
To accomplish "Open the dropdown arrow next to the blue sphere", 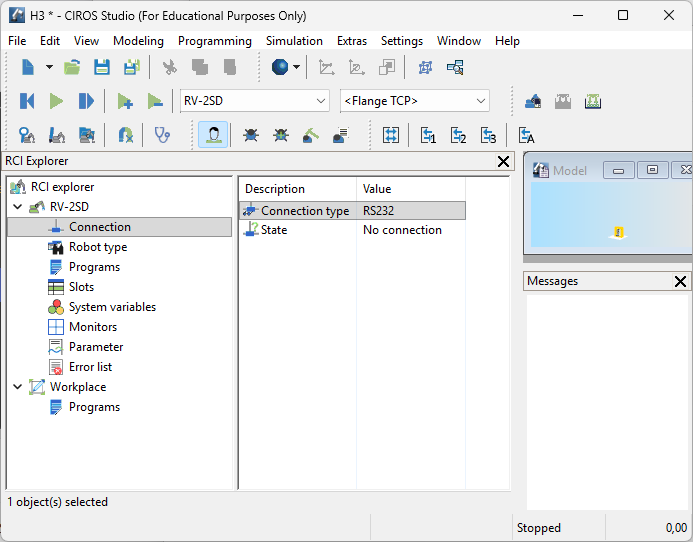I will tap(297, 67).
